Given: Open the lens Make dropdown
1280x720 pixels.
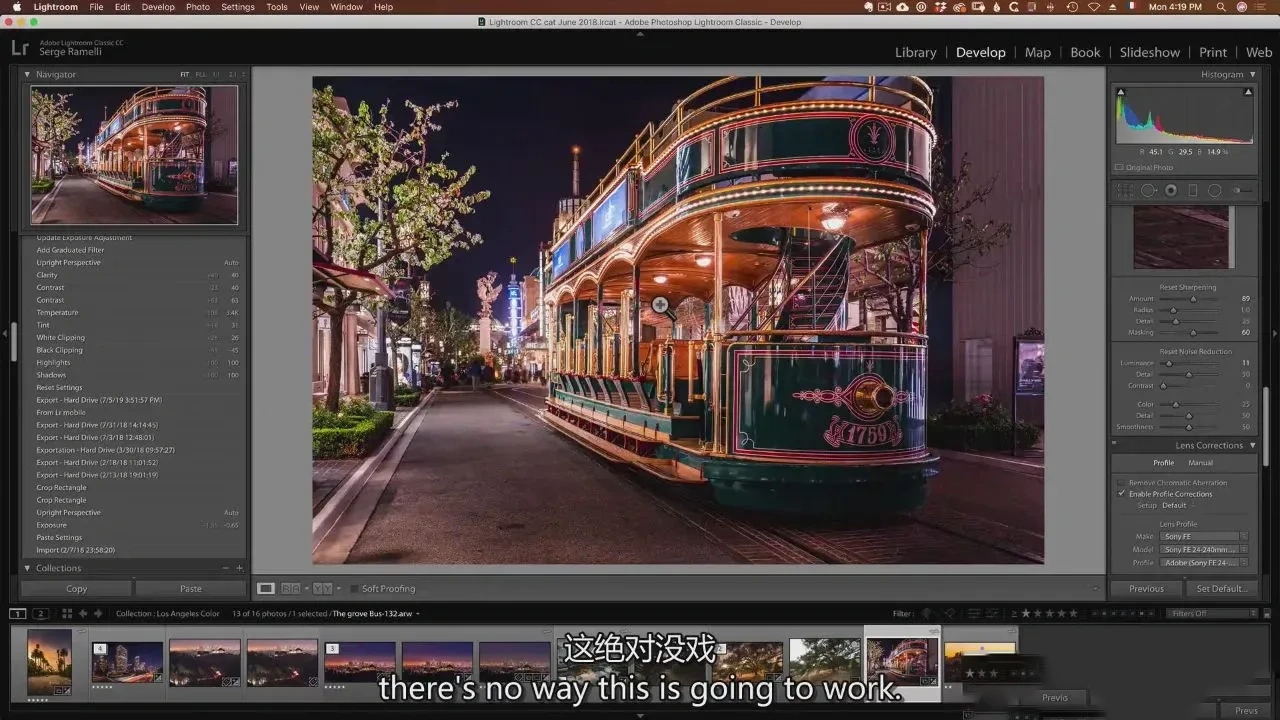Looking at the screenshot, I should 1204,537.
